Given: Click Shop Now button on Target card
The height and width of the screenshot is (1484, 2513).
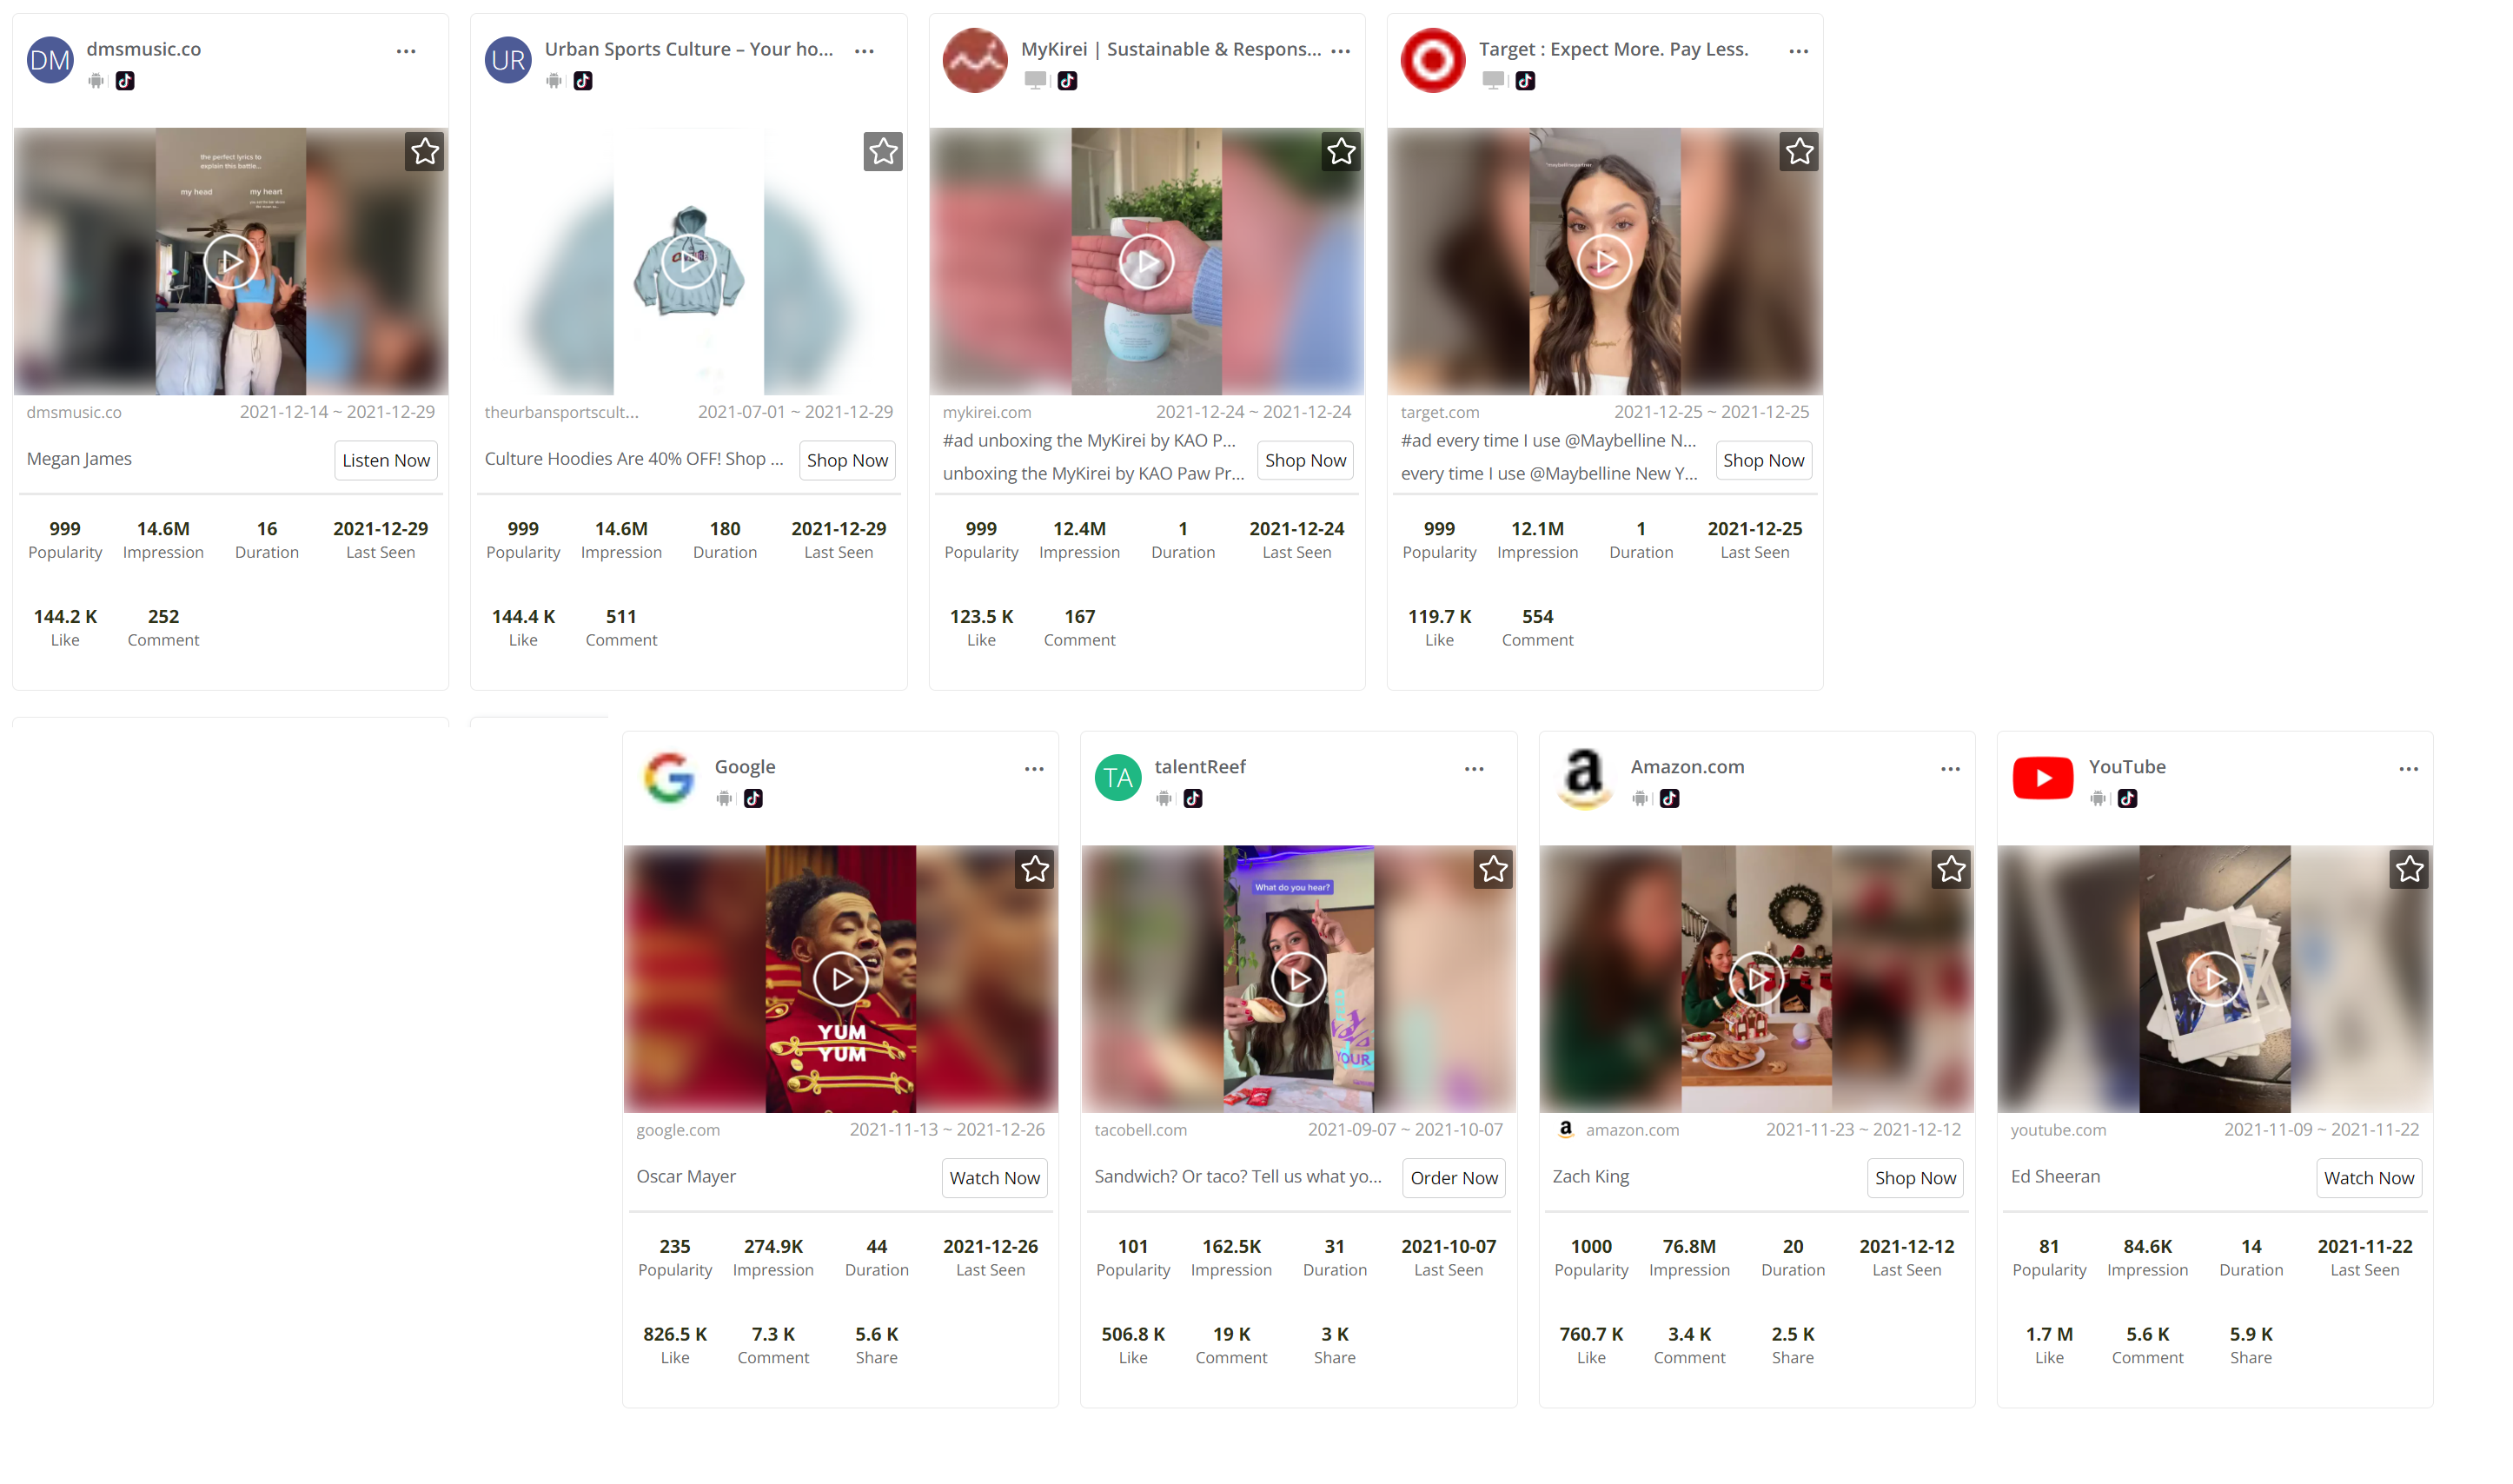Looking at the screenshot, I should tap(1762, 461).
